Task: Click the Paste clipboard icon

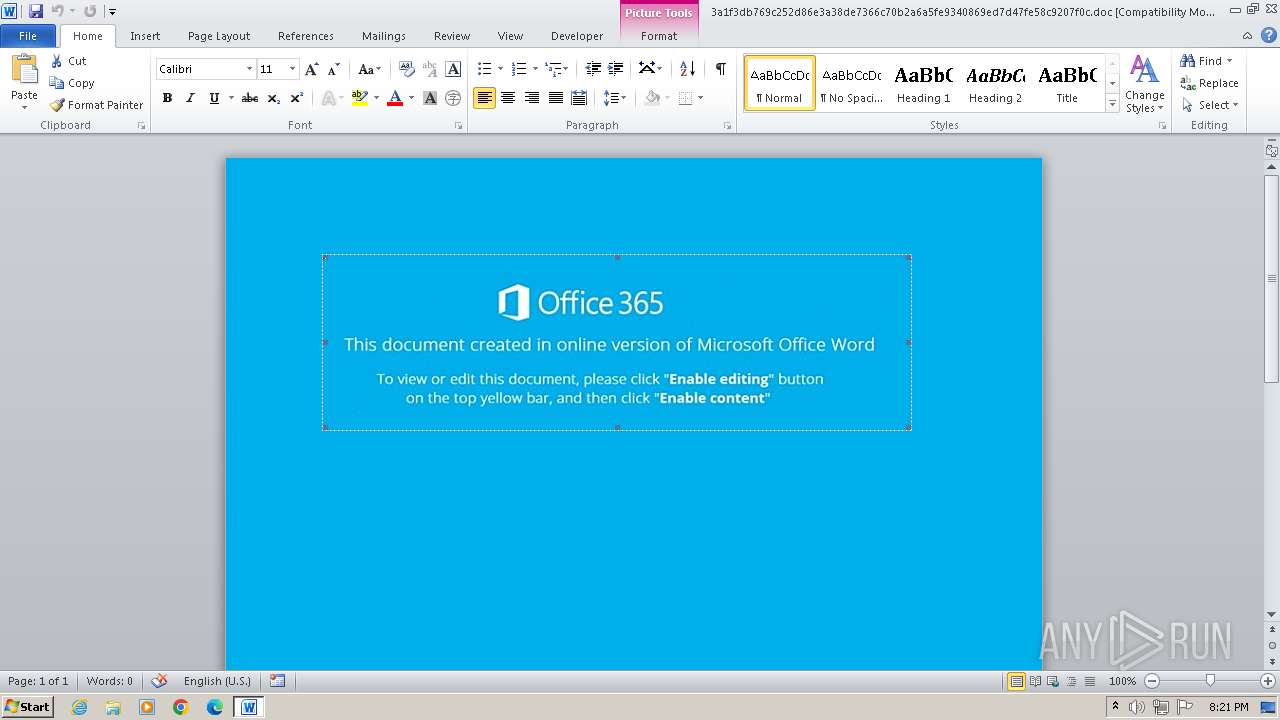Action: tap(24, 72)
